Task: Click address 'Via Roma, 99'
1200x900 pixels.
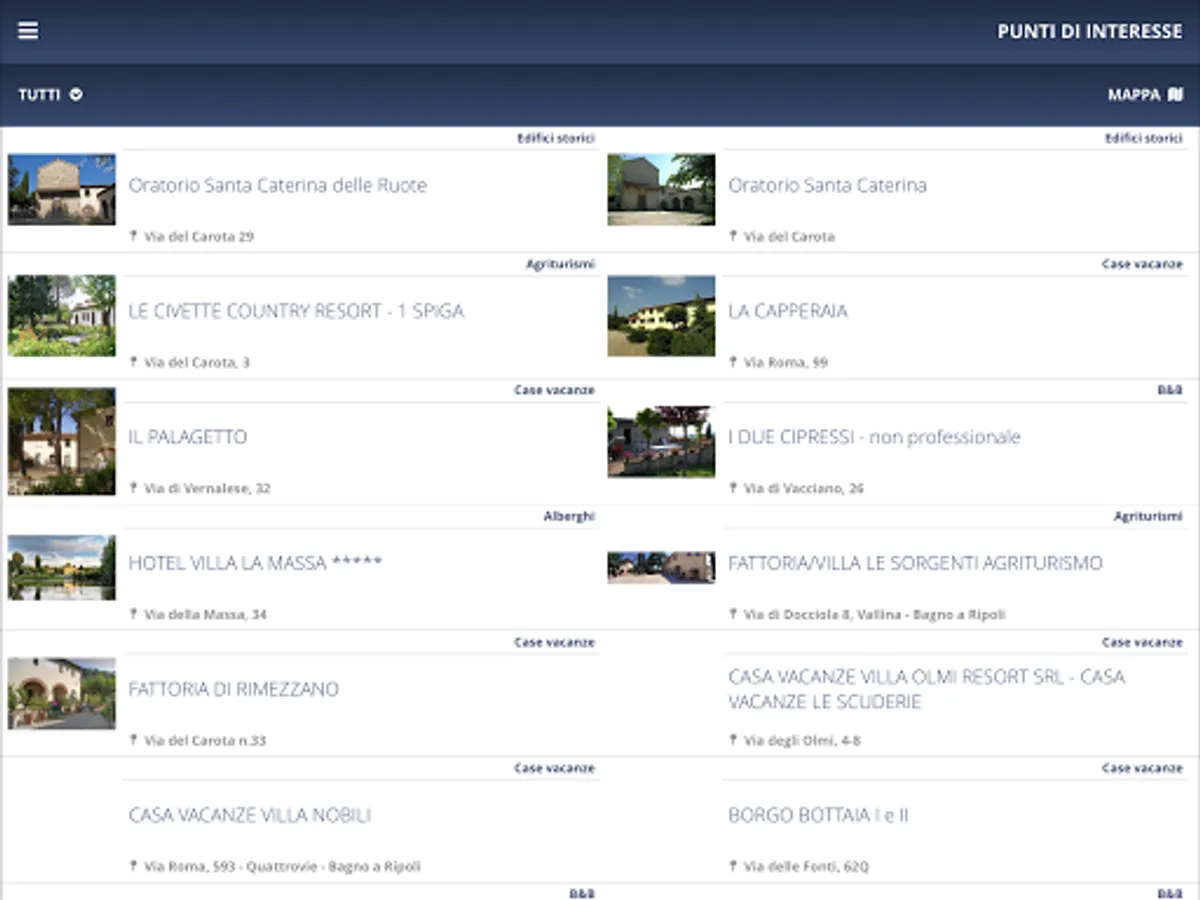Action: [x=786, y=363]
